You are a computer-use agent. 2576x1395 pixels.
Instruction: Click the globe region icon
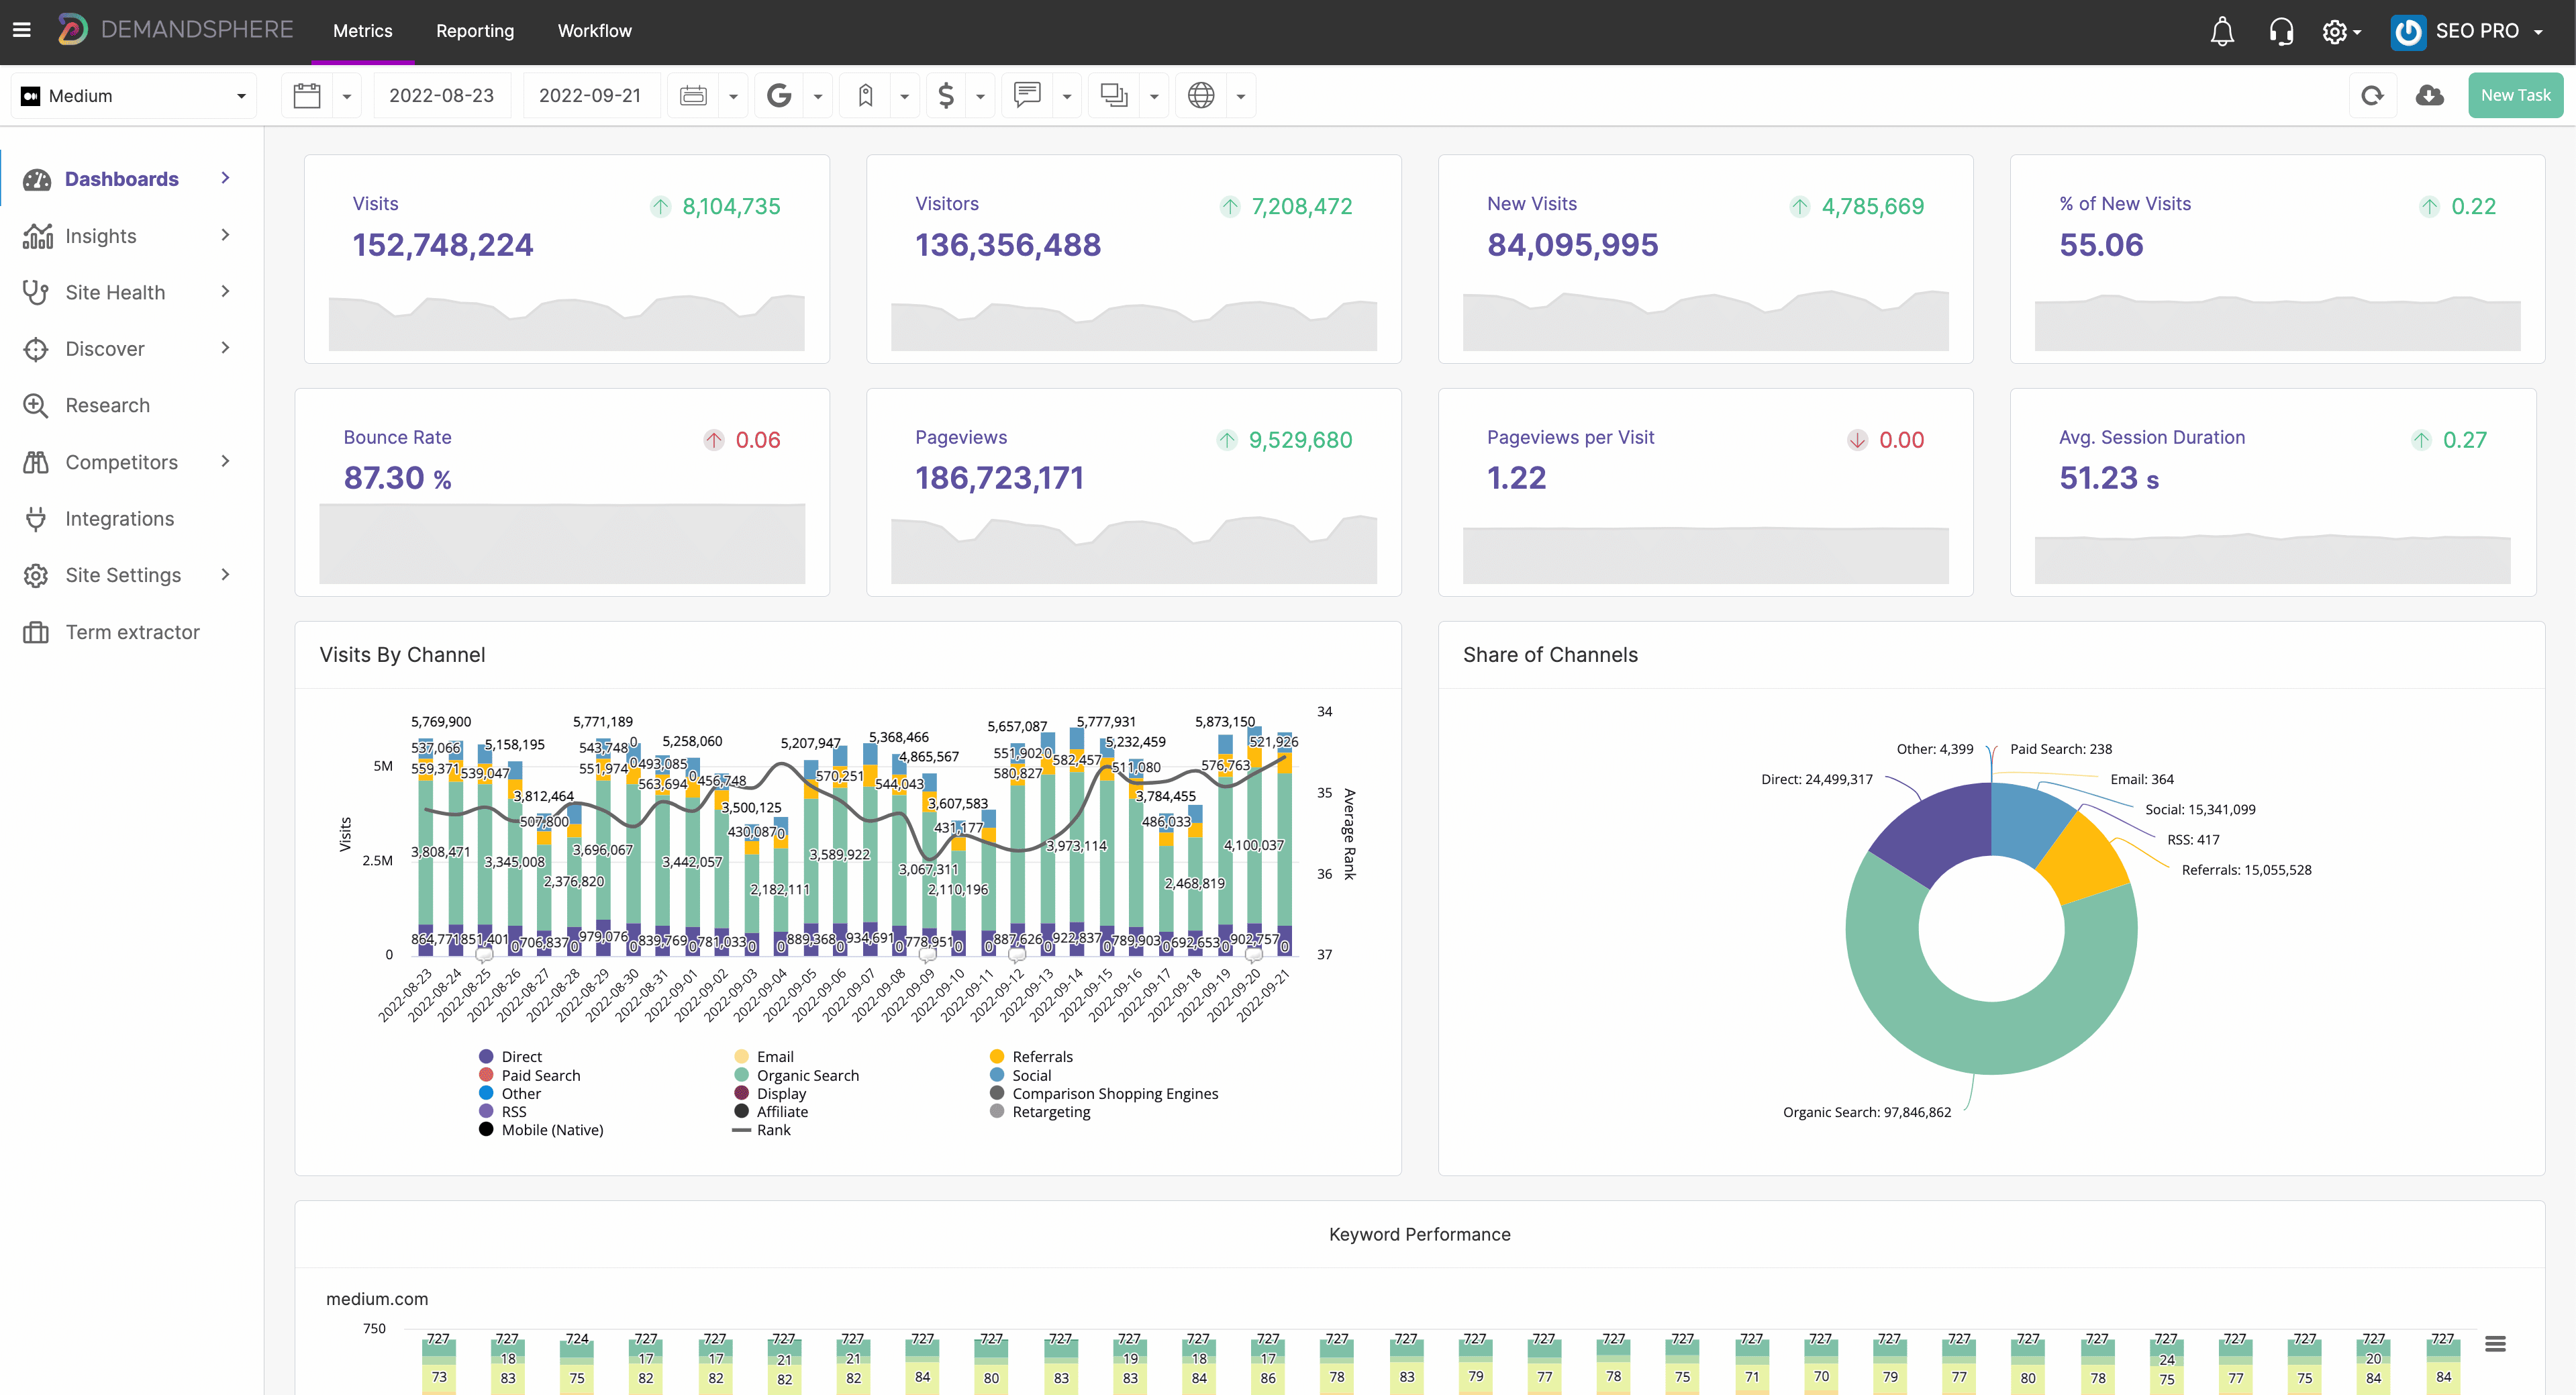(x=1200, y=96)
